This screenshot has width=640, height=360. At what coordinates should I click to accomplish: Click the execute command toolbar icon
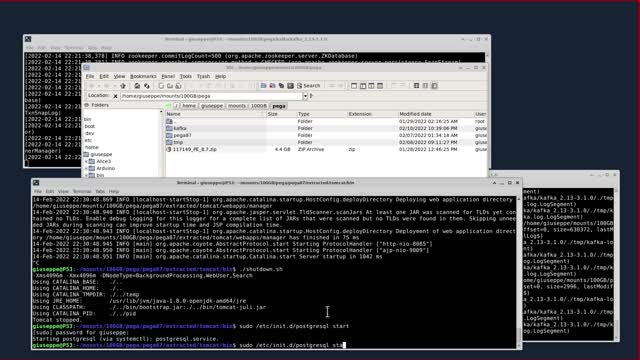click(281, 86)
